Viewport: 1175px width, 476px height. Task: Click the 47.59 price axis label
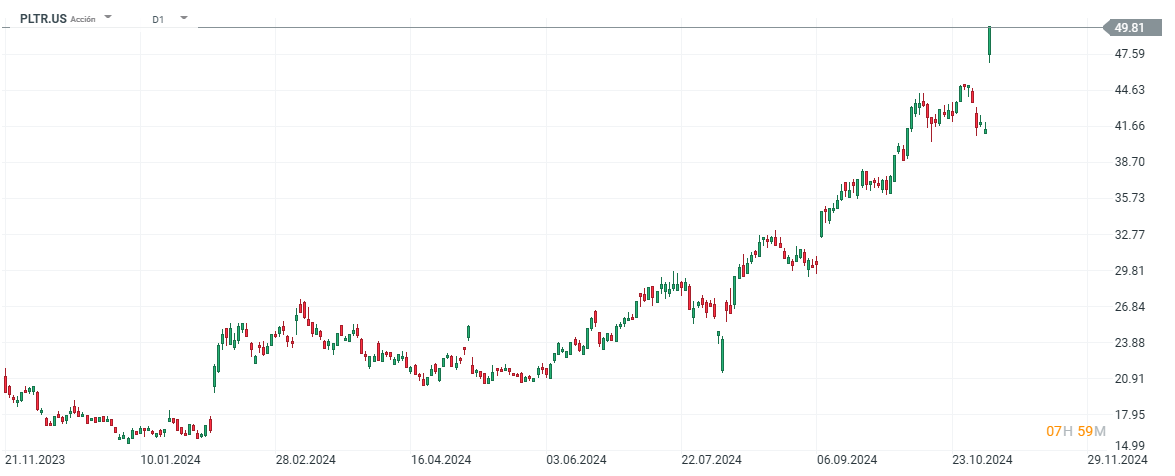click(x=1130, y=54)
